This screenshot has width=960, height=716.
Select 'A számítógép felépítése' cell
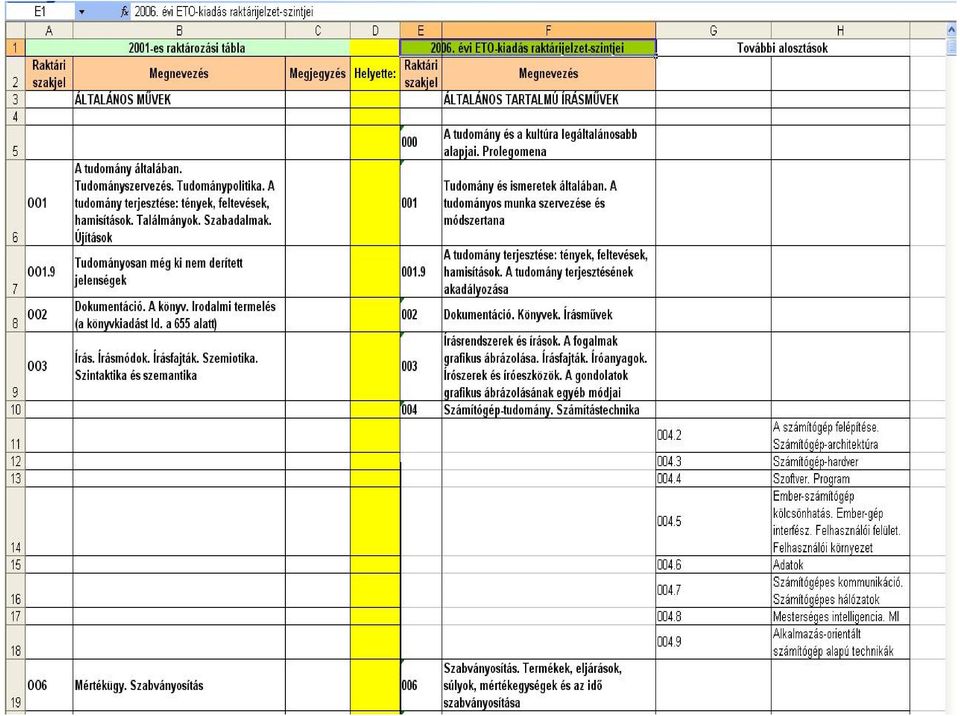tap(840, 435)
